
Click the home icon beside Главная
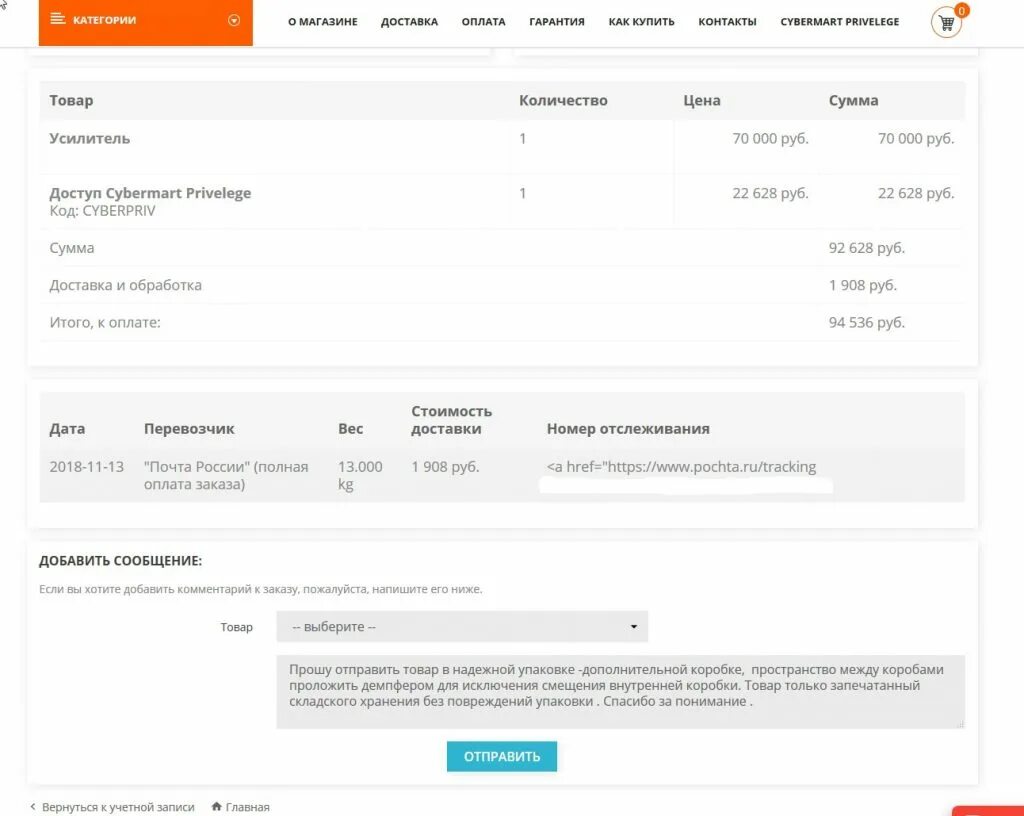[216, 806]
